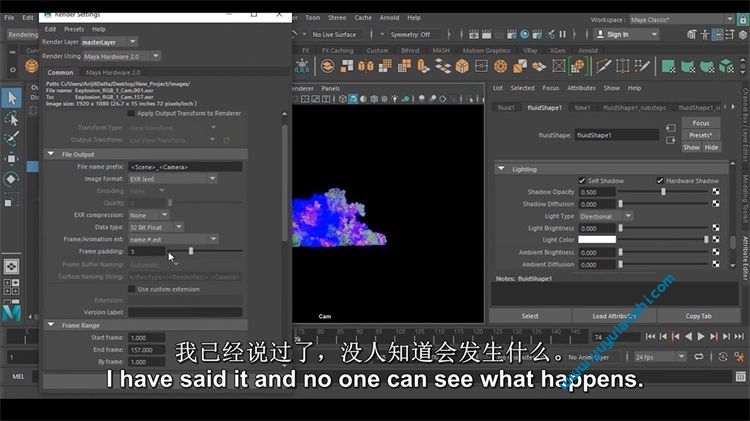The width and height of the screenshot is (750, 421).
Task: Open the Render Layer masterLayer dropdown
Action: pyautogui.click(x=110, y=42)
